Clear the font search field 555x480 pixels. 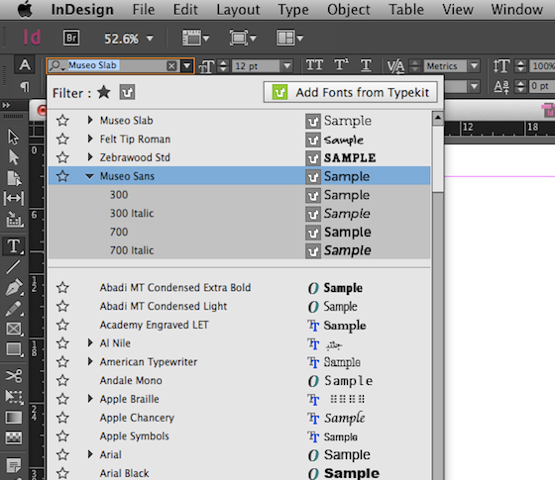(x=172, y=66)
